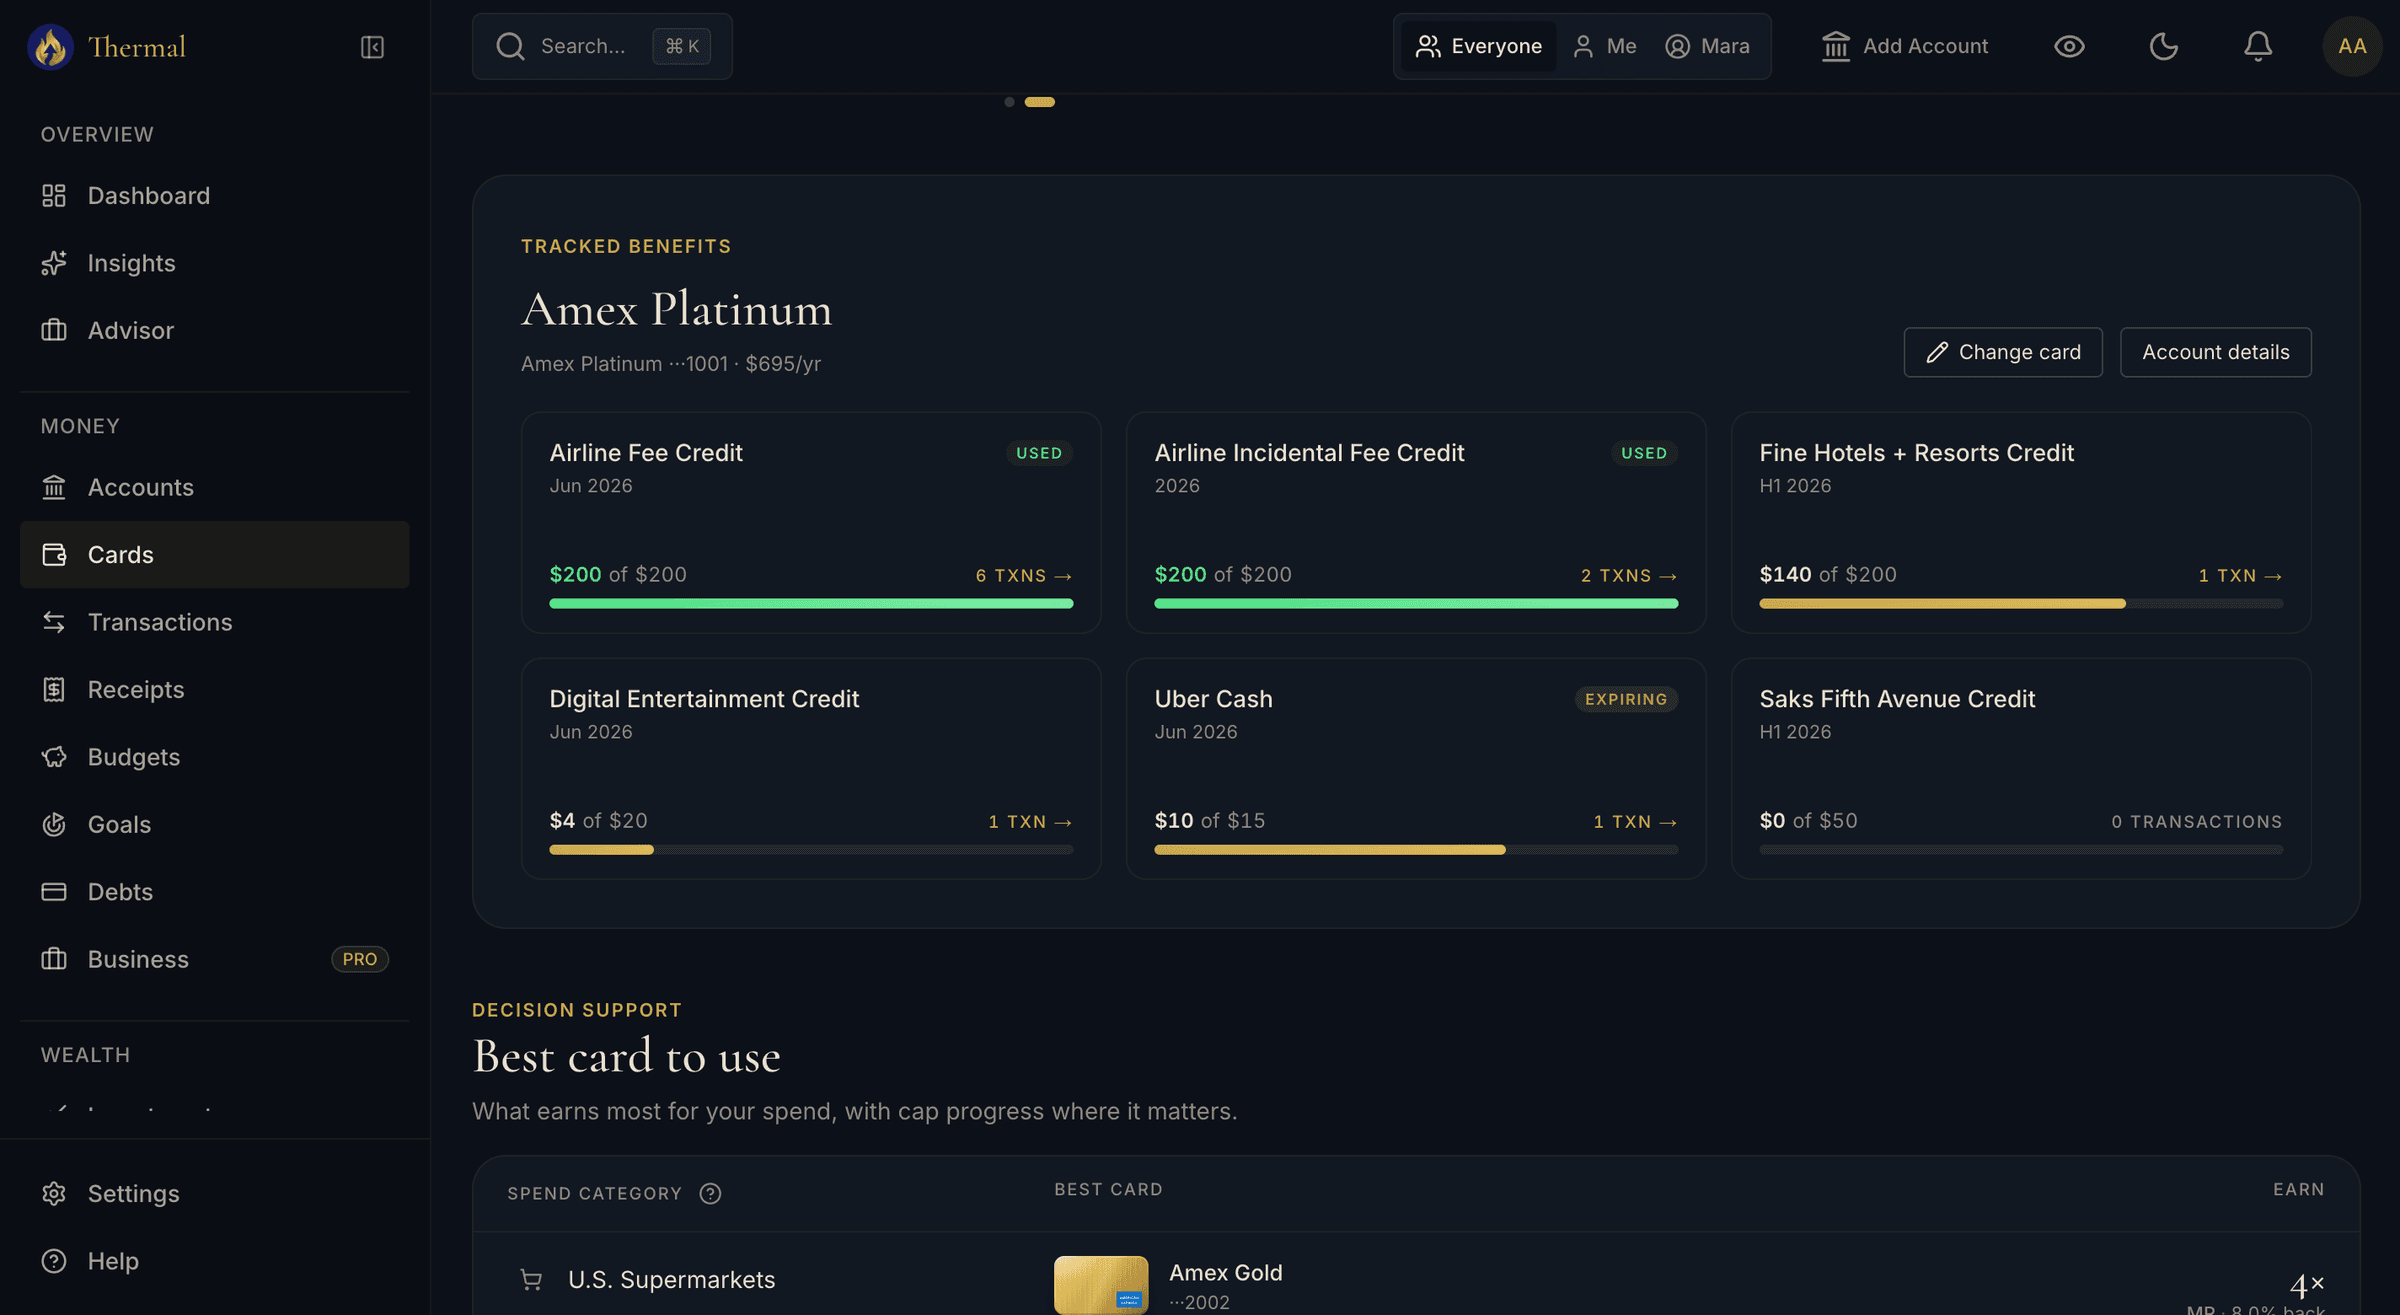Viewport: 2400px width, 1315px height.
Task: Select the Cards sidebar item
Action: coord(214,554)
